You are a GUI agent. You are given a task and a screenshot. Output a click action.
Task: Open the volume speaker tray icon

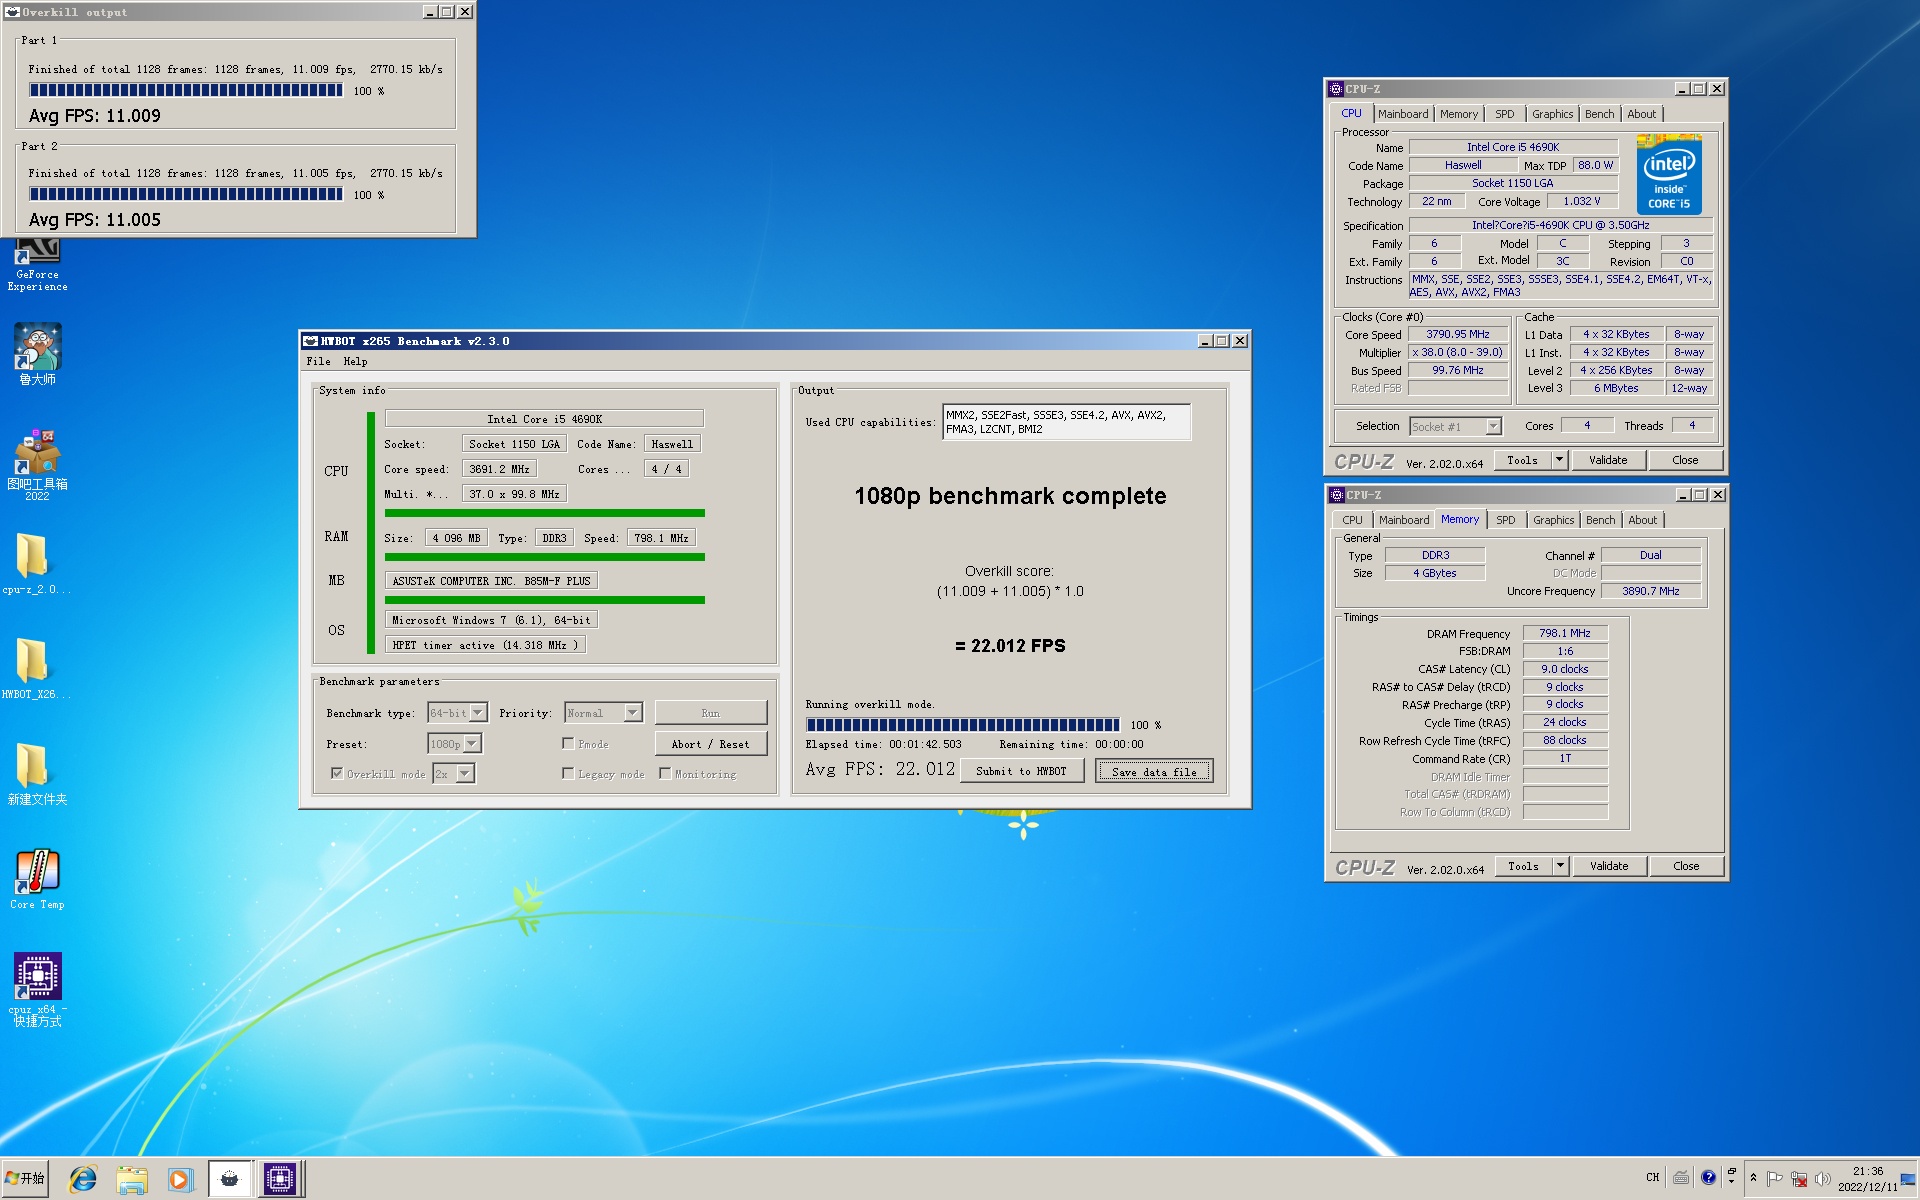tap(1822, 1179)
